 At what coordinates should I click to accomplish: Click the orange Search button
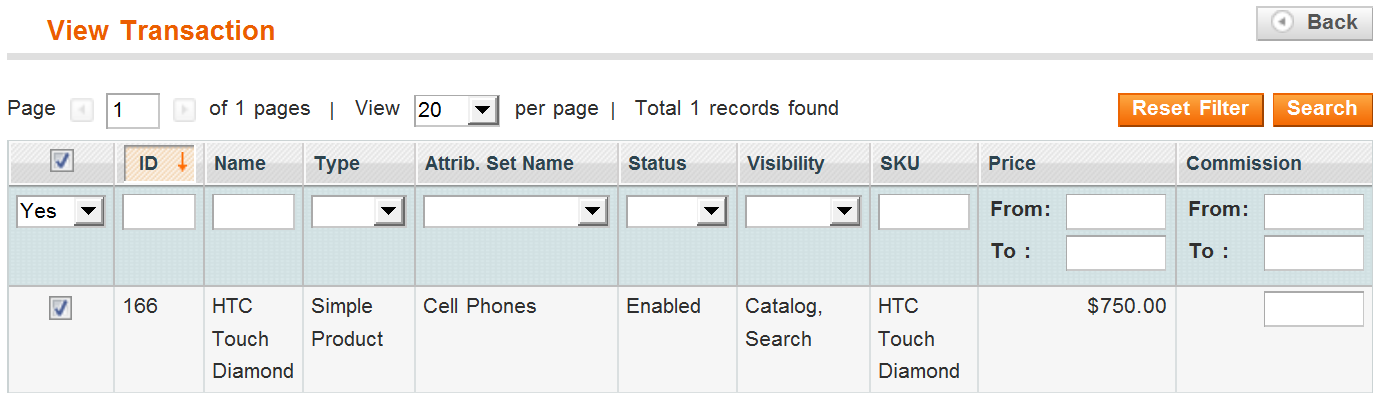click(x=1322, y=109)
